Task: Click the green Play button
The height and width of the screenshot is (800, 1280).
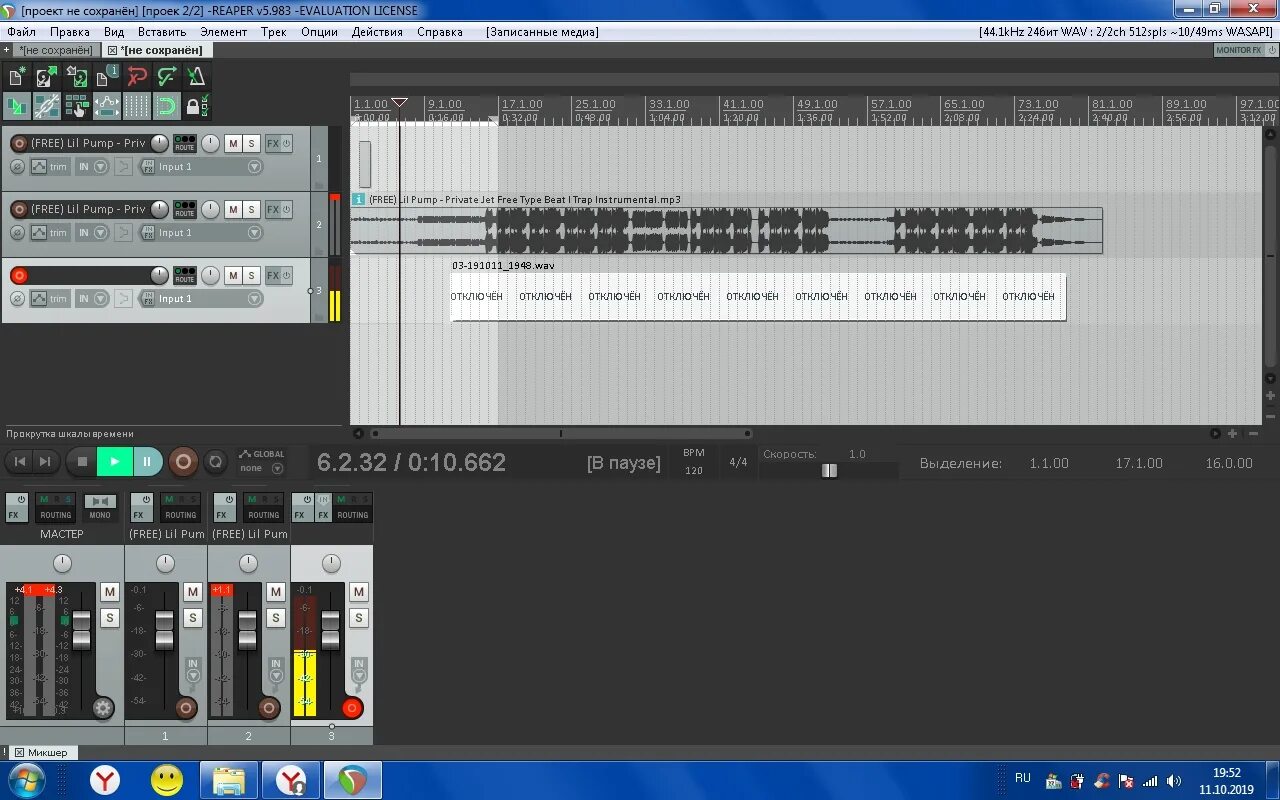Action: (x=114, y=462)
